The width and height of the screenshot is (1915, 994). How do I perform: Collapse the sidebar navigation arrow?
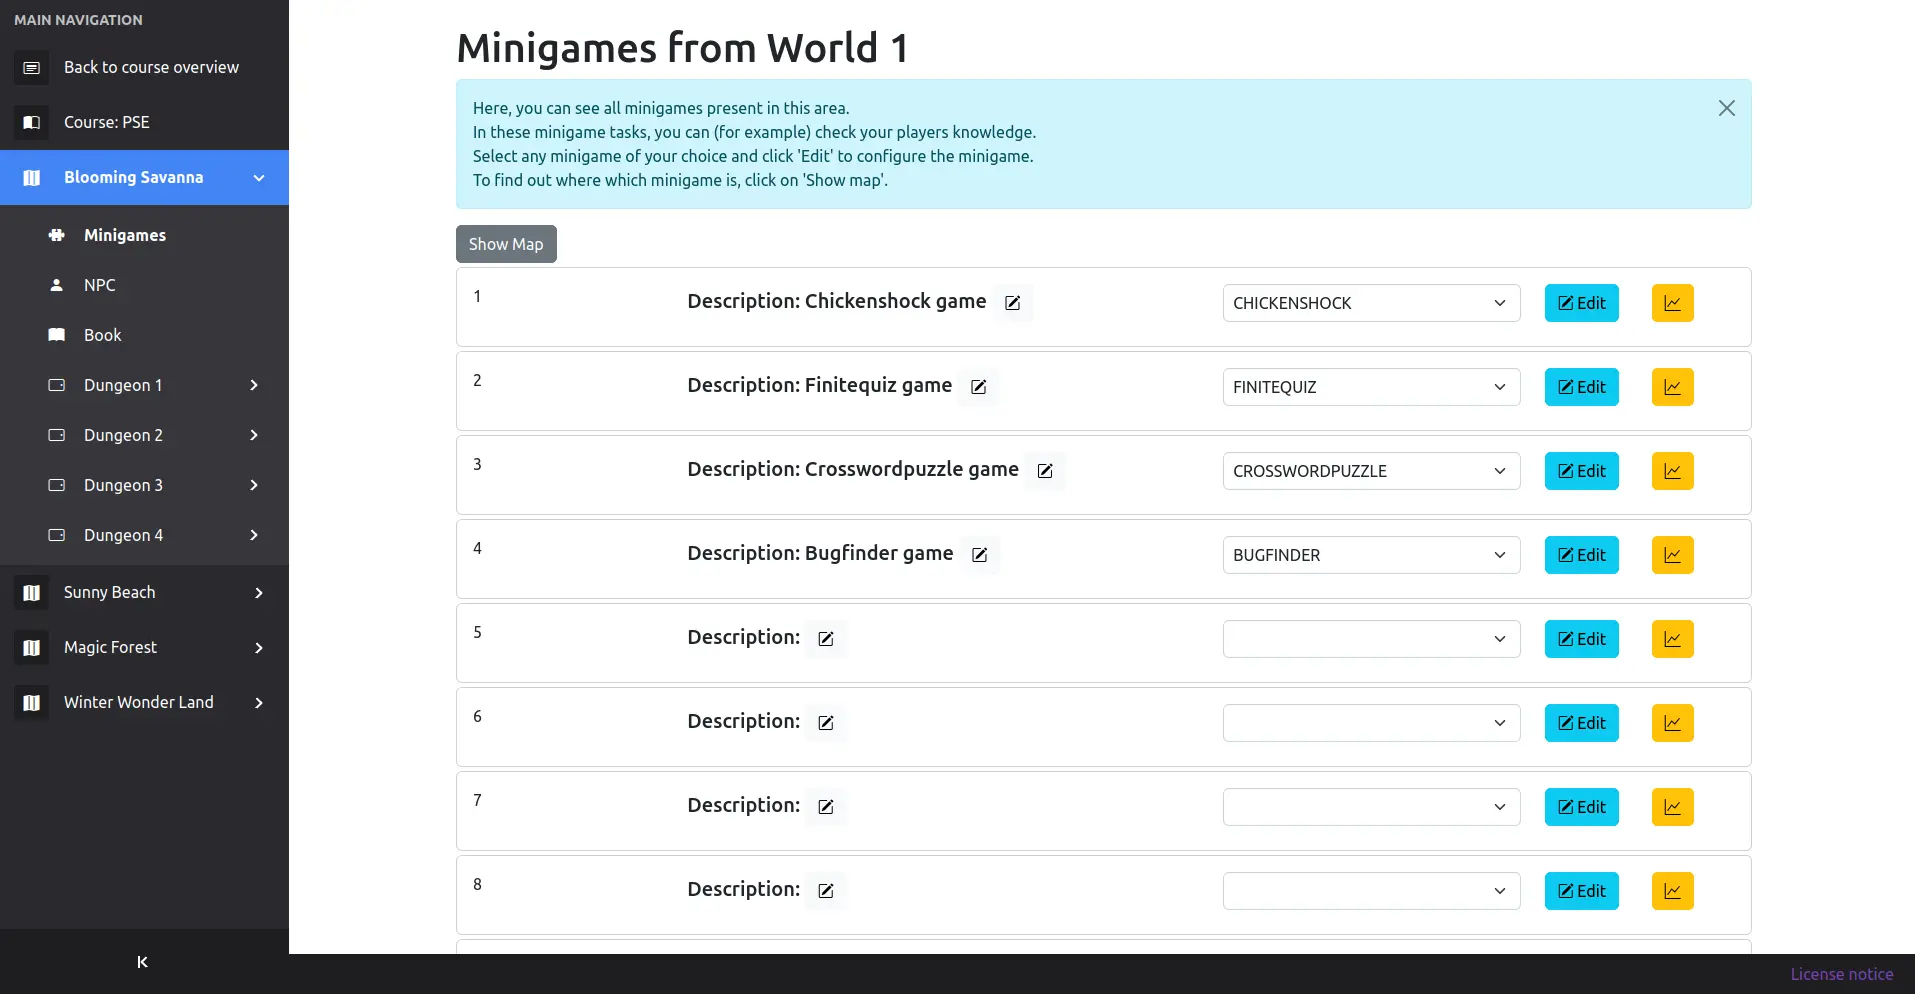click(x=142, y=962)
